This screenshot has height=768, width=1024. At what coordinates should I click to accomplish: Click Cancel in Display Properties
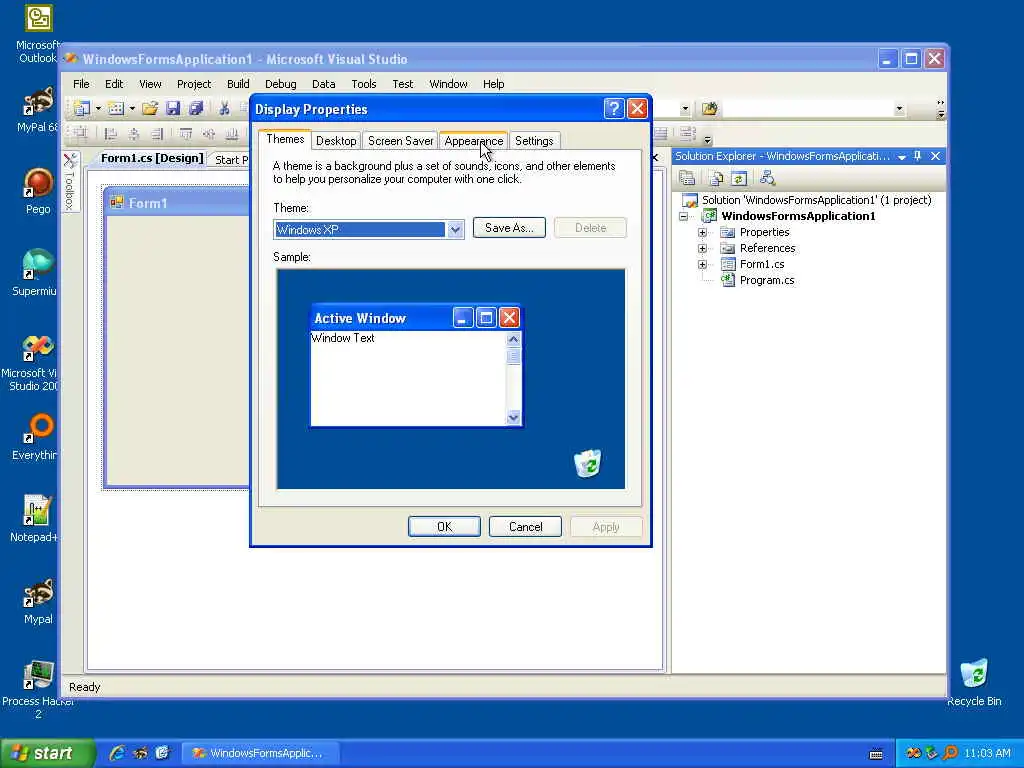pos(525,526)
